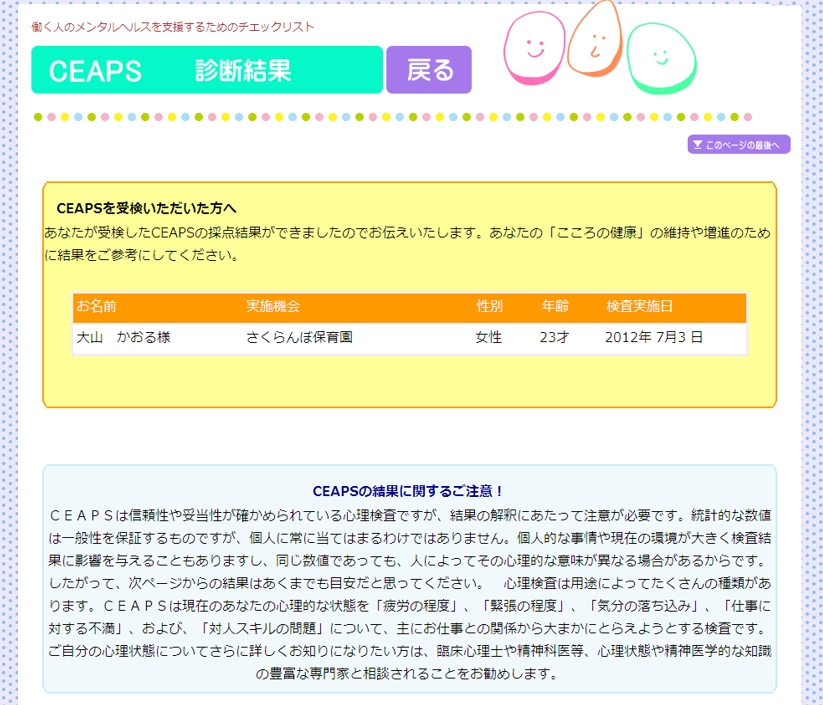Click the CEAPS 診断結果 title banner

tap(207, 70)
